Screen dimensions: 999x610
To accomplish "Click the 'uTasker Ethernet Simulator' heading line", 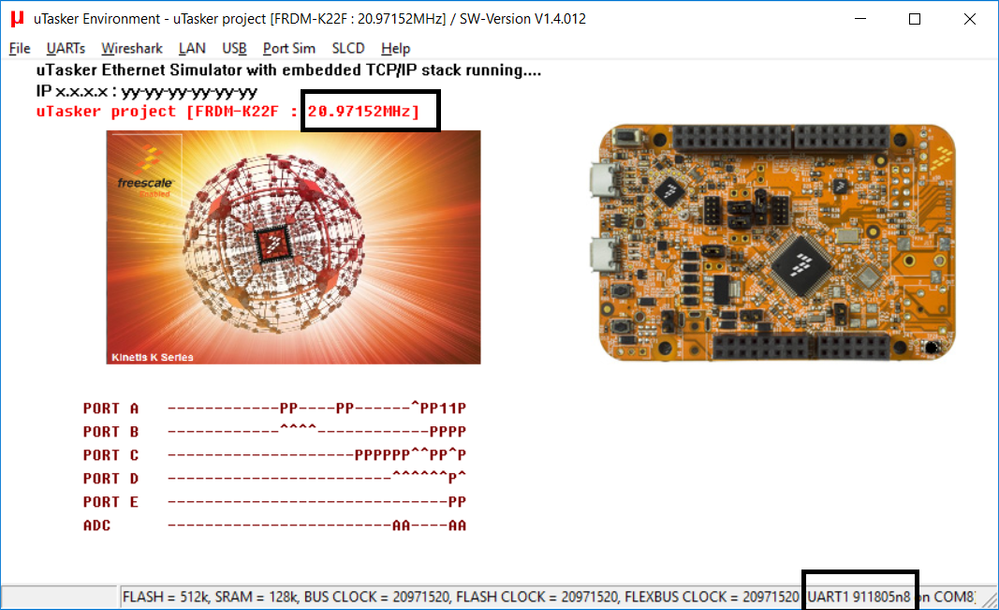I will pyautogui.click(x=289, y=70).
